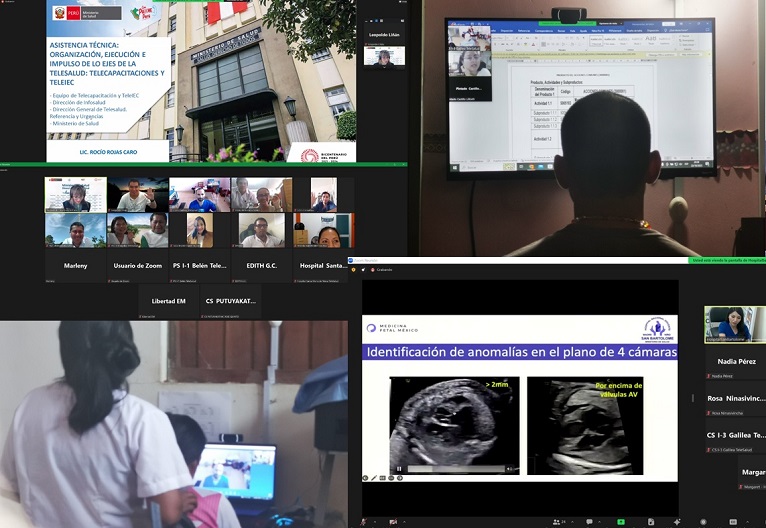Toggle the camera video icon in Zoom toolbar
This screenshot has width=766, height=528.
pos(393,522)
